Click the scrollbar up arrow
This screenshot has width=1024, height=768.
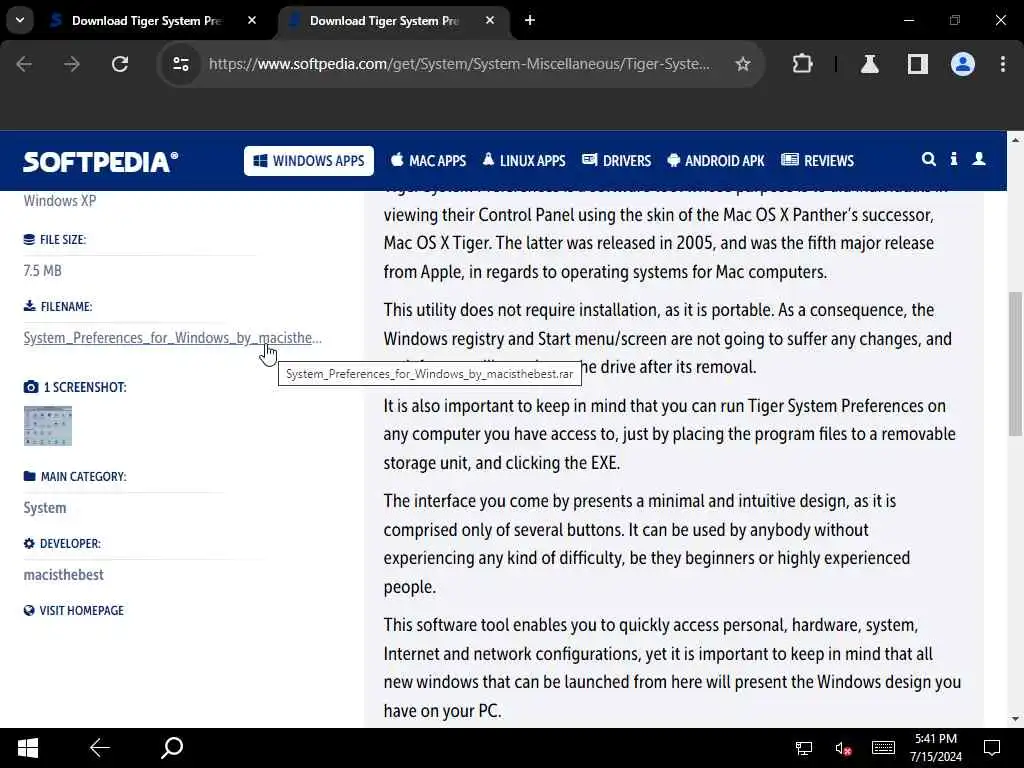click(1015, 140)
